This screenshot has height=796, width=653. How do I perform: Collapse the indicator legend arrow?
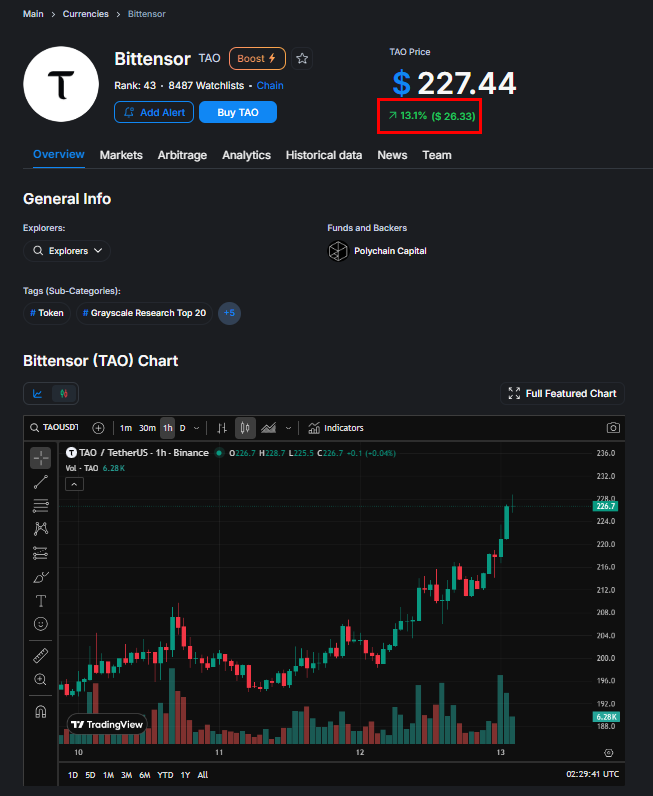[74, 484]
